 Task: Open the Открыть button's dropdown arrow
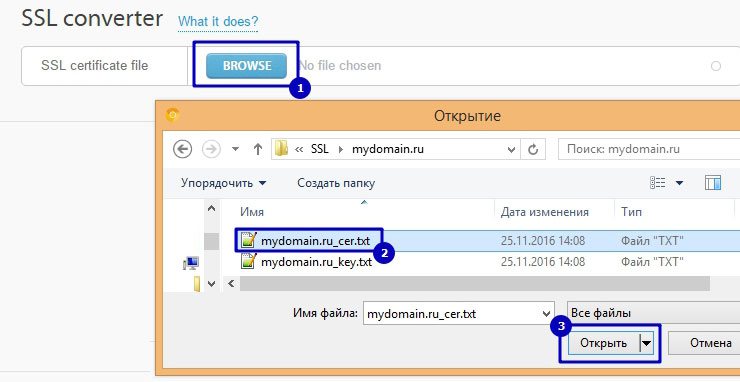click(x=646, y=343)
